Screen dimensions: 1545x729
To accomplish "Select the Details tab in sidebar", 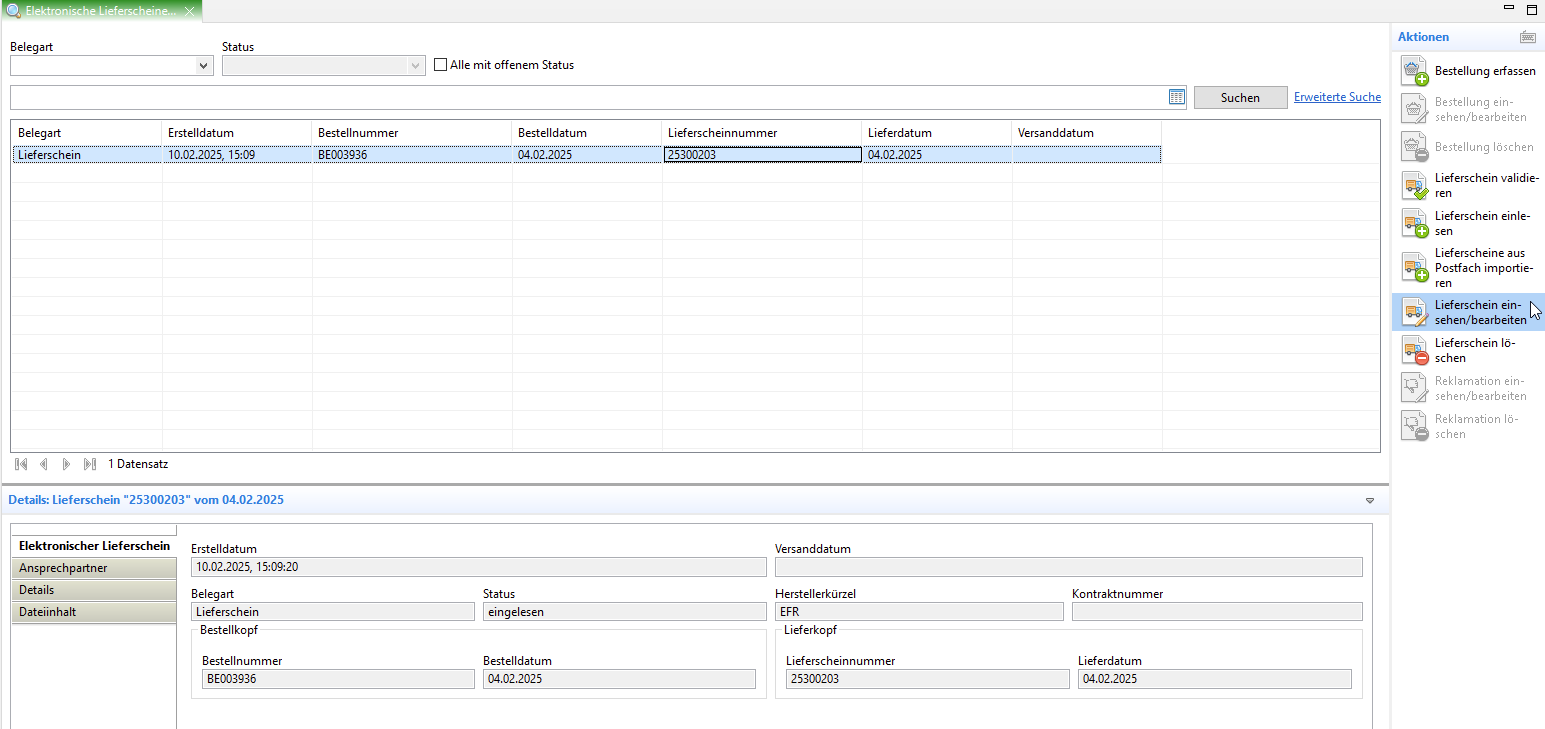I will pyautogui.click(x=93, y=590).
